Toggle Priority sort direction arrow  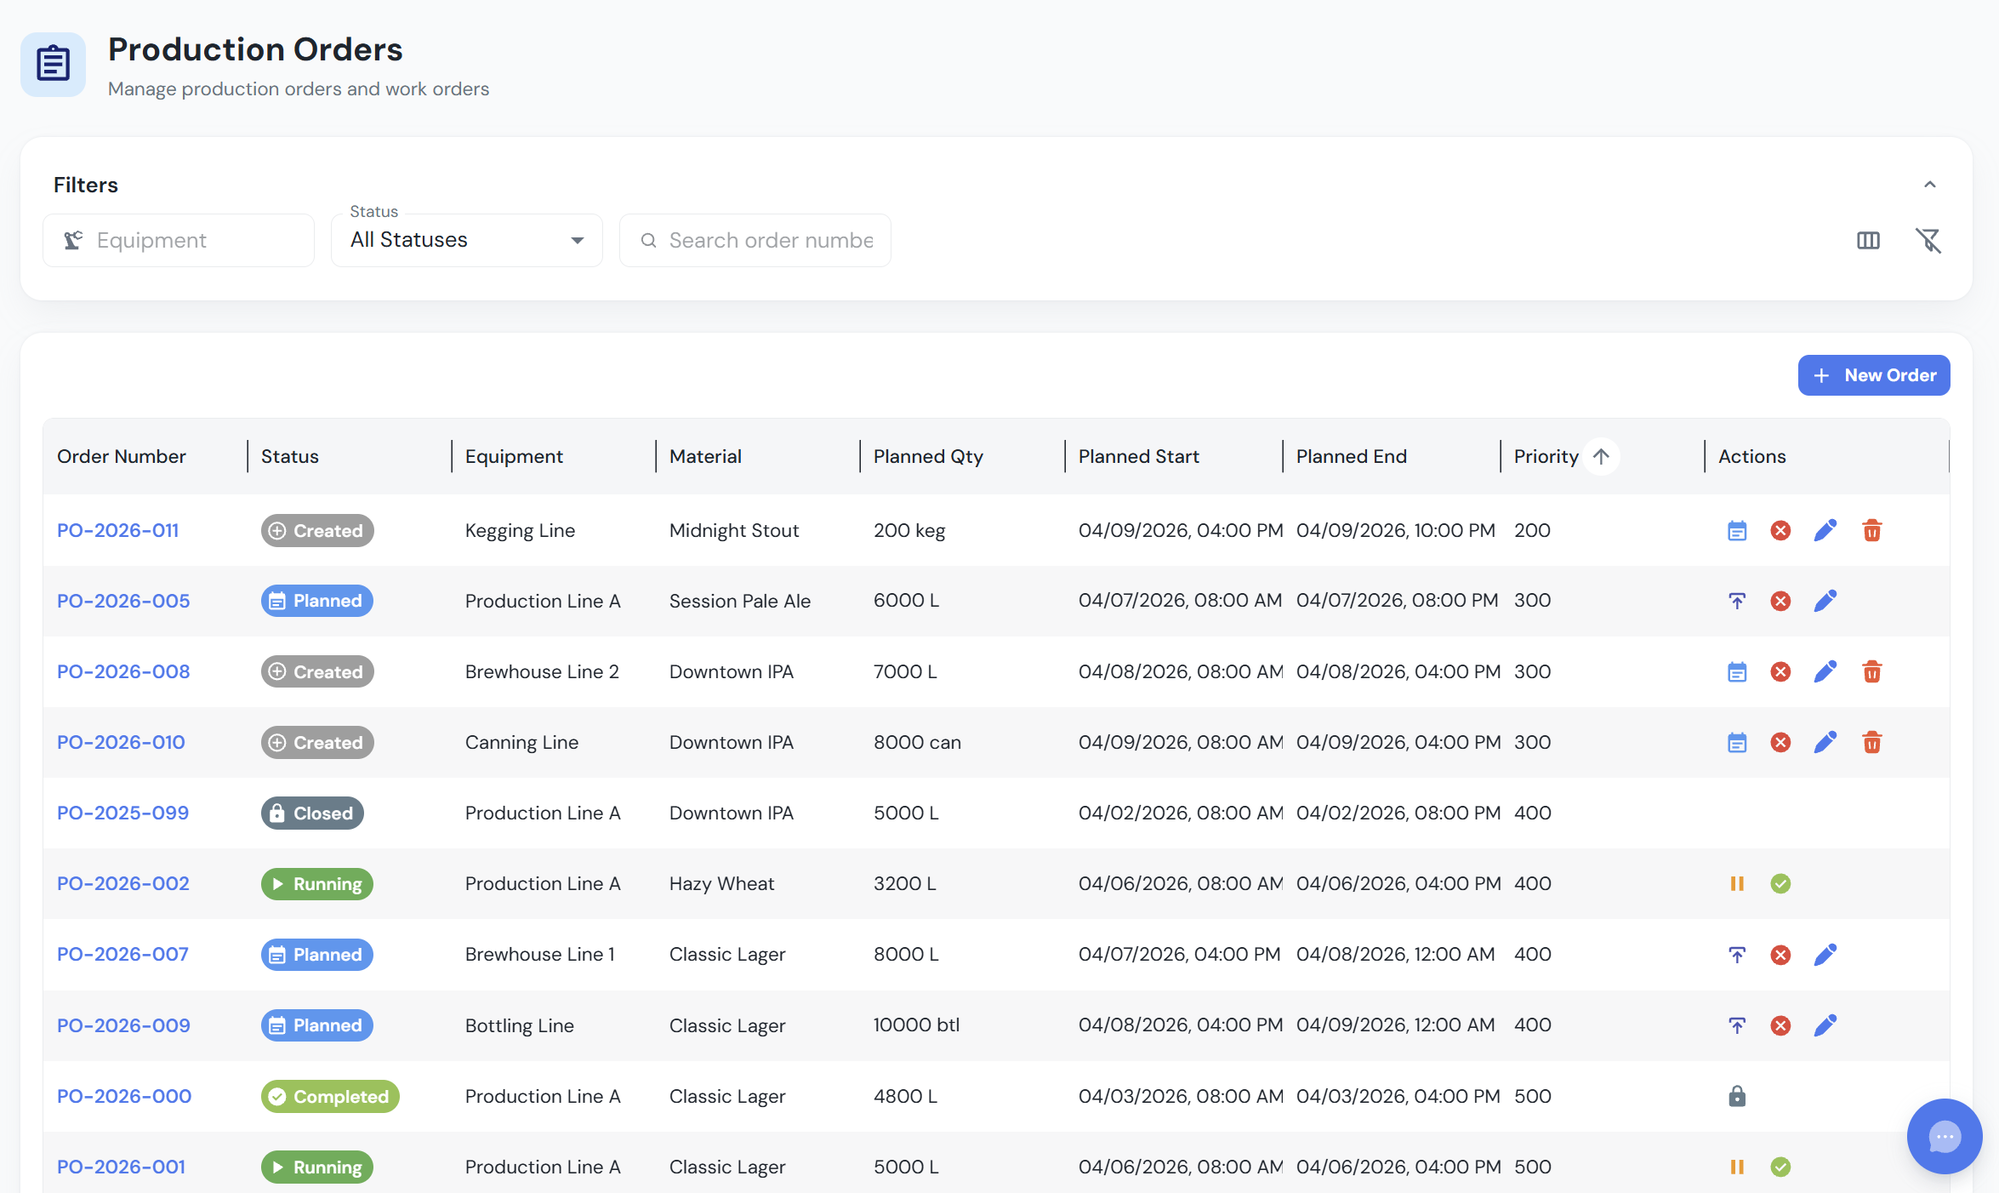pos(1601,457)
